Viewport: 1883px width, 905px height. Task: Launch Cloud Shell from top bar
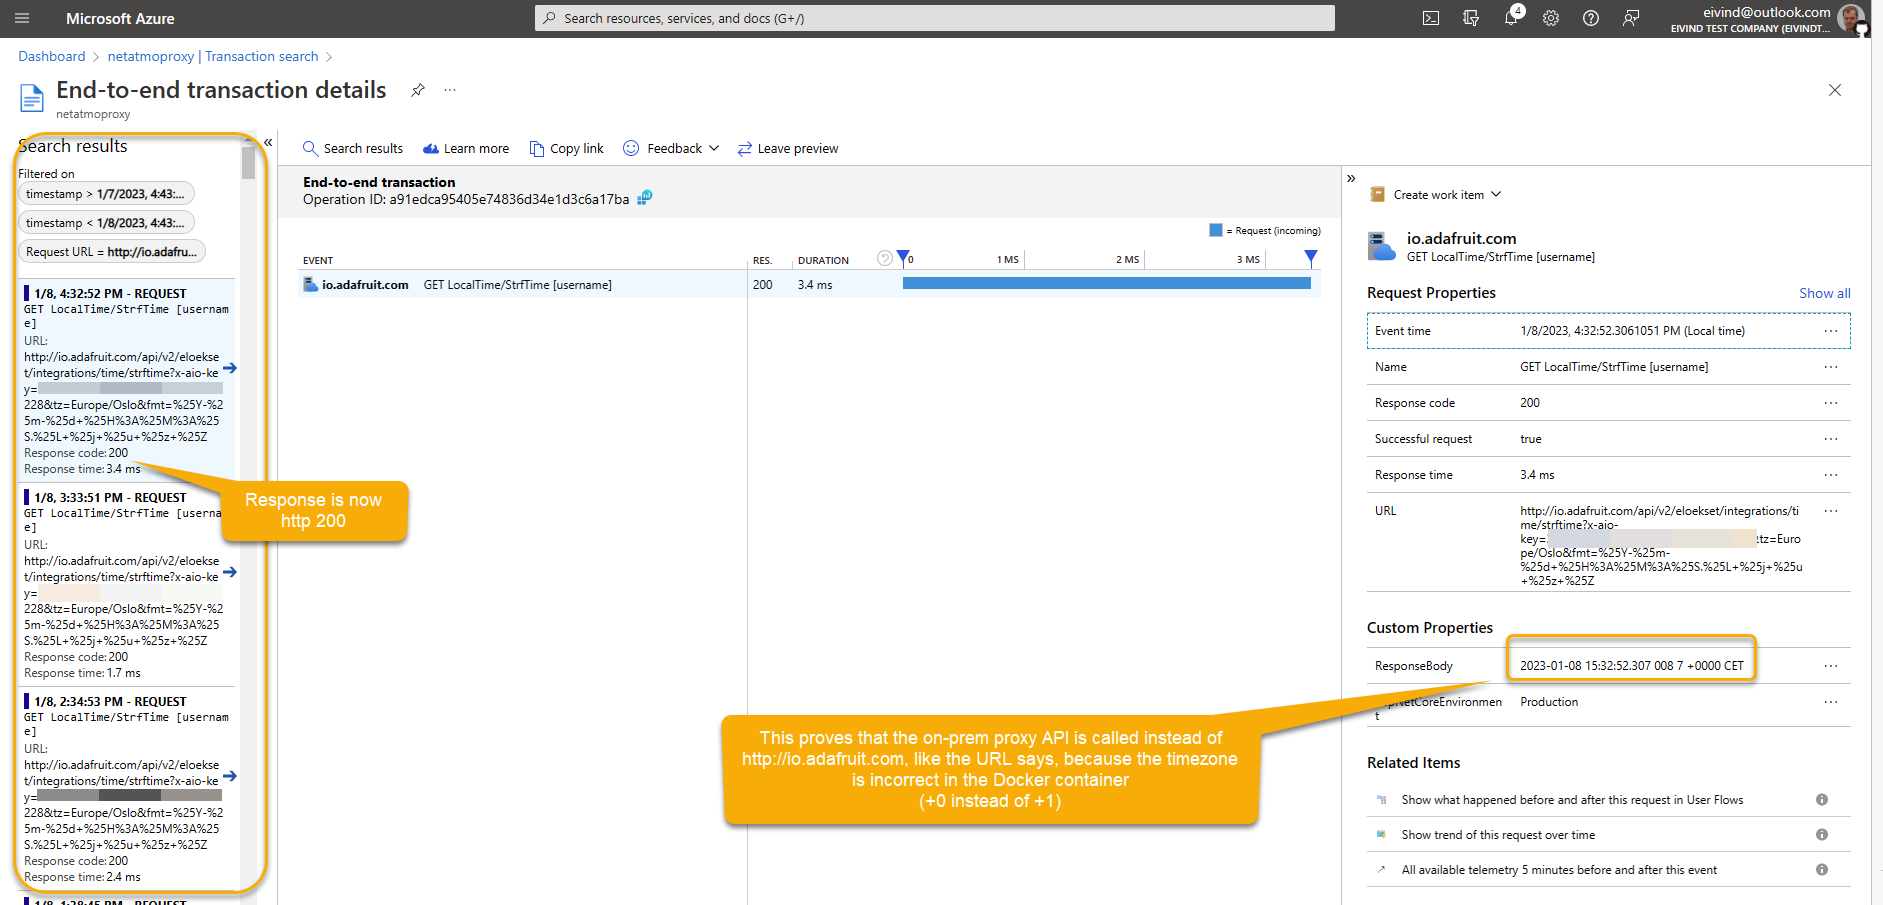click(x=1431, y=18)
